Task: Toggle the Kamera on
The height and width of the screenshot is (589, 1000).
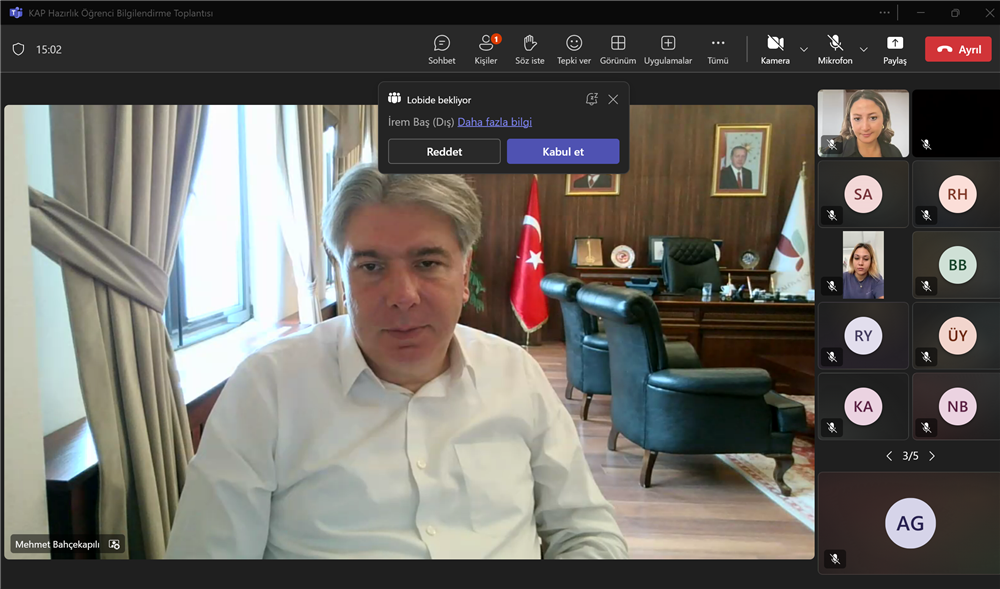Action: 775,48
